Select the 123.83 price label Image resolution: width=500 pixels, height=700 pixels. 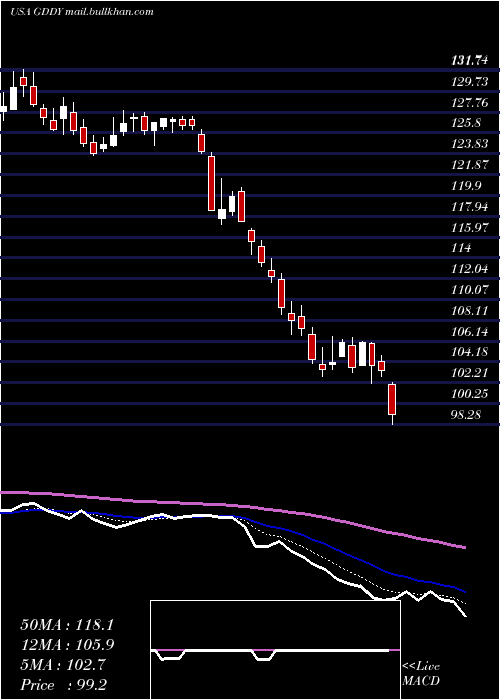coord(469,143)
